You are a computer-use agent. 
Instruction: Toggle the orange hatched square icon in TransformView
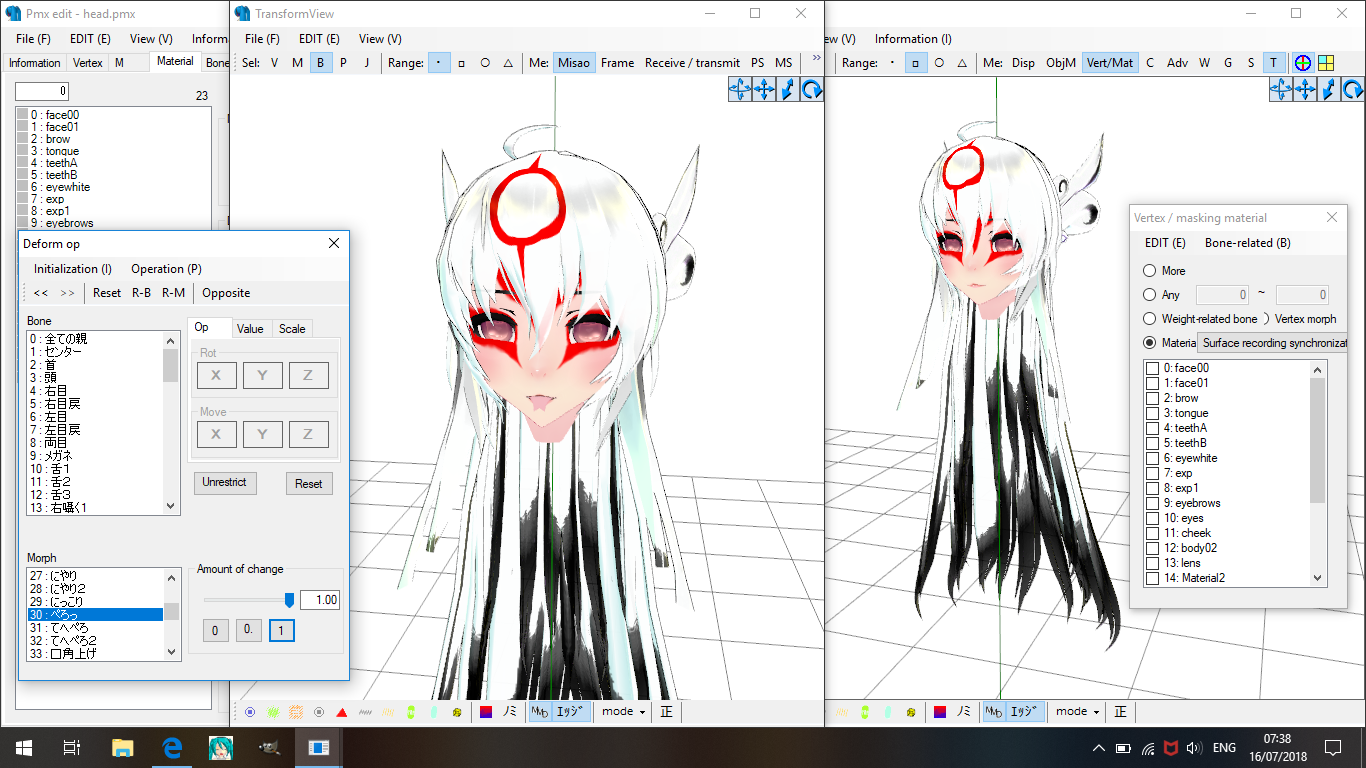click(x=296, y=712)
